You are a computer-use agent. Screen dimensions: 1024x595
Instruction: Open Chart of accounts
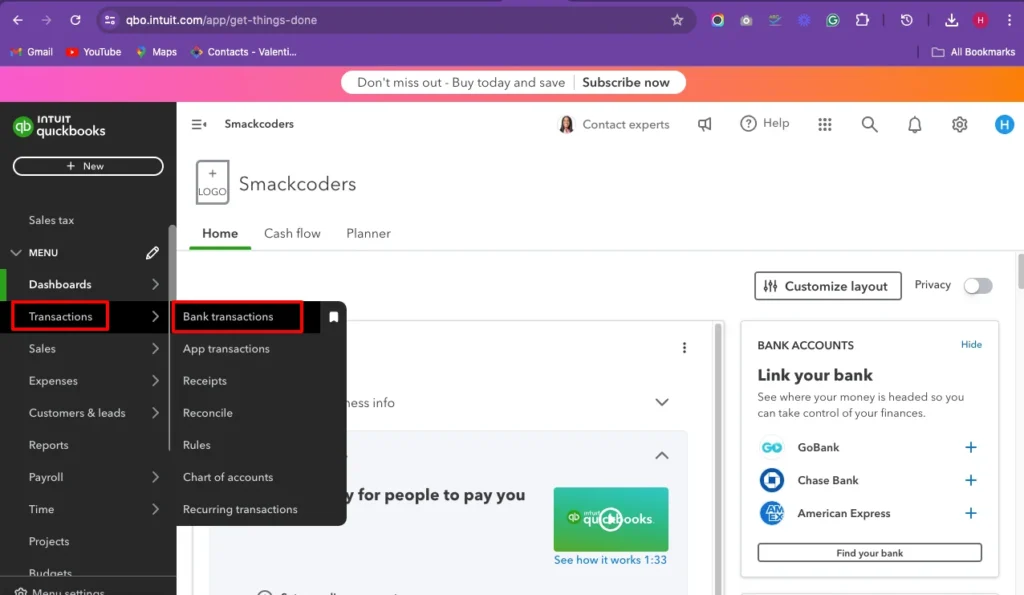tap(228, 477)
